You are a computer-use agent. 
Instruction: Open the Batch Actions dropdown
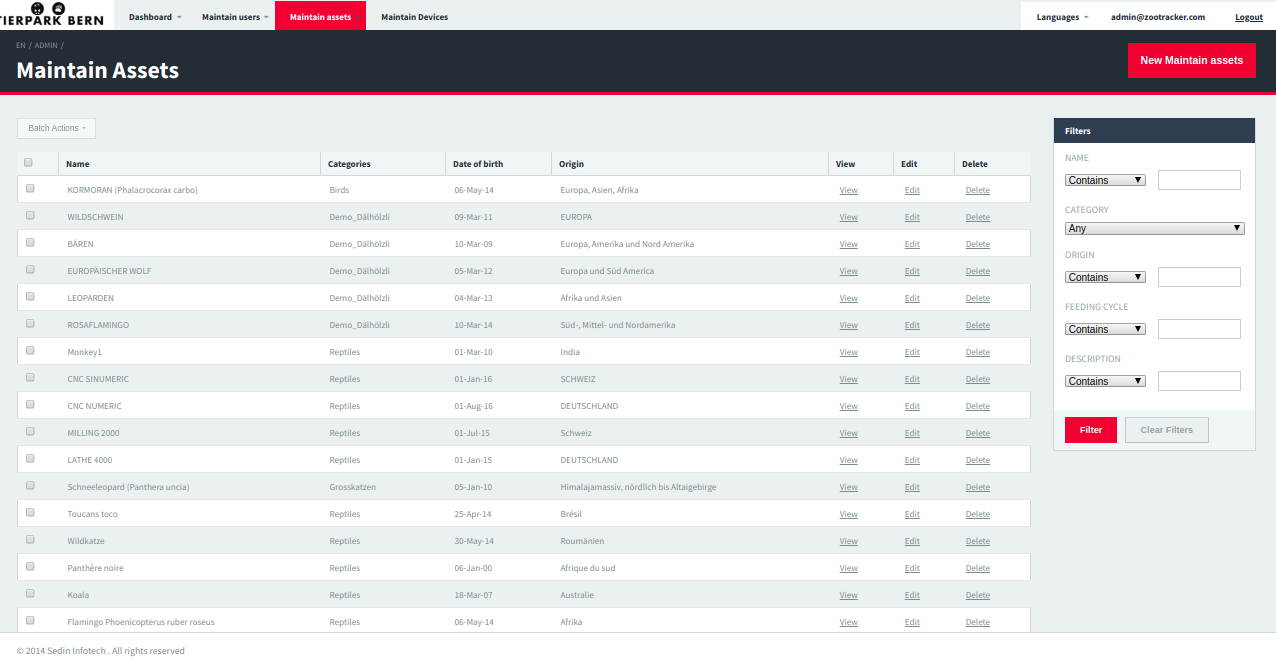56,128
